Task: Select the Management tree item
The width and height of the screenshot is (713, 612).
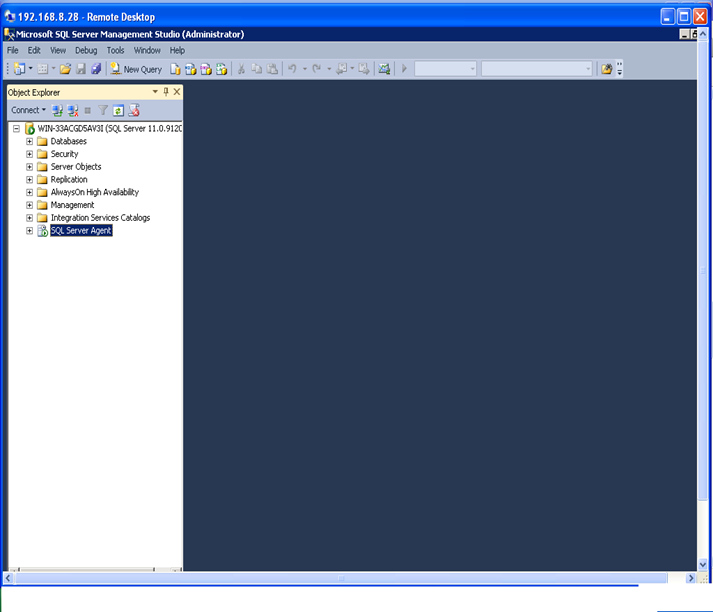Action: click(x=72, y=205)
